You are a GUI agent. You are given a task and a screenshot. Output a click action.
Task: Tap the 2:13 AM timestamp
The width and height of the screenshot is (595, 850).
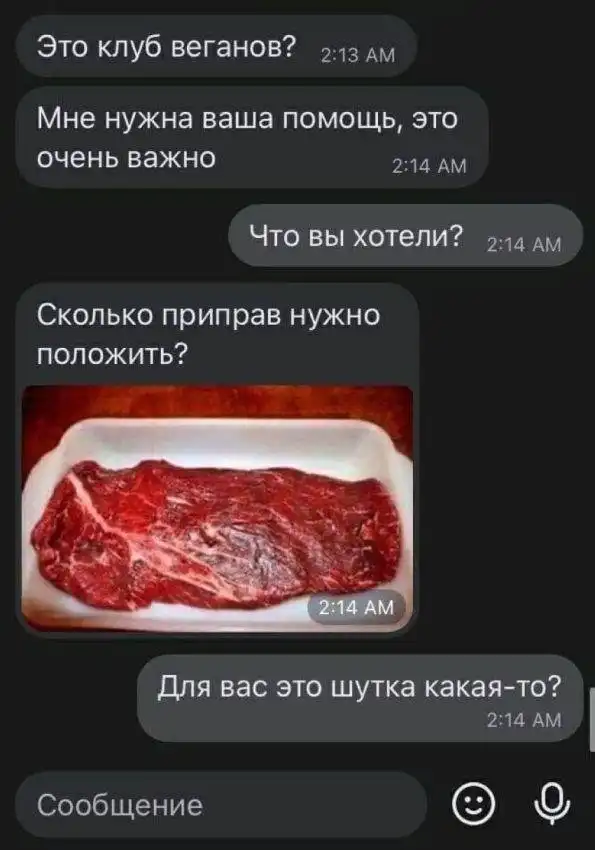(x=358, y=55)
